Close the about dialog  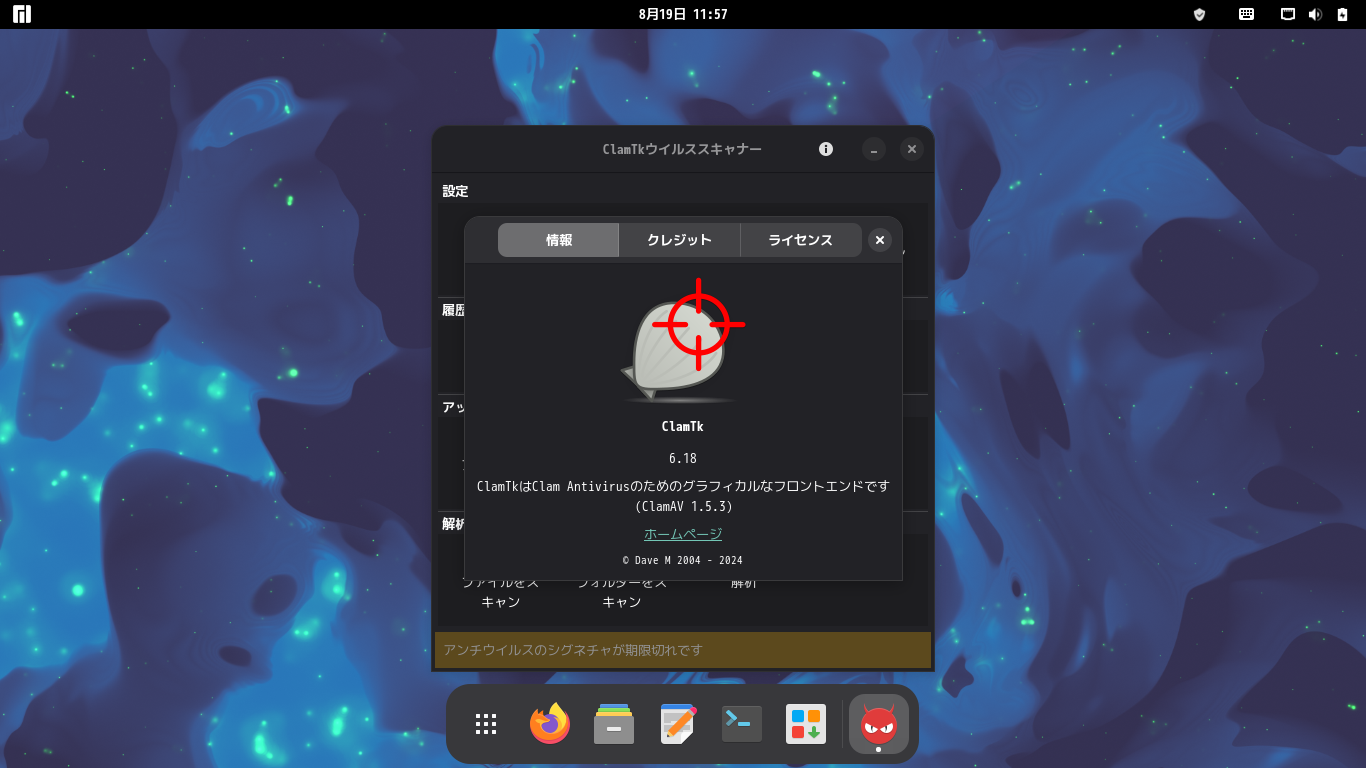[x=879, y=240]
